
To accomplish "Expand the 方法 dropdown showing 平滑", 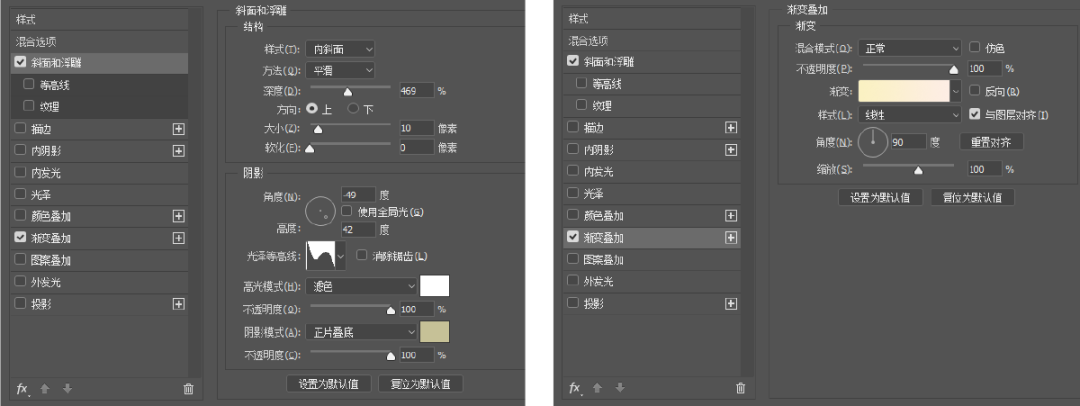I will [340, 70].
